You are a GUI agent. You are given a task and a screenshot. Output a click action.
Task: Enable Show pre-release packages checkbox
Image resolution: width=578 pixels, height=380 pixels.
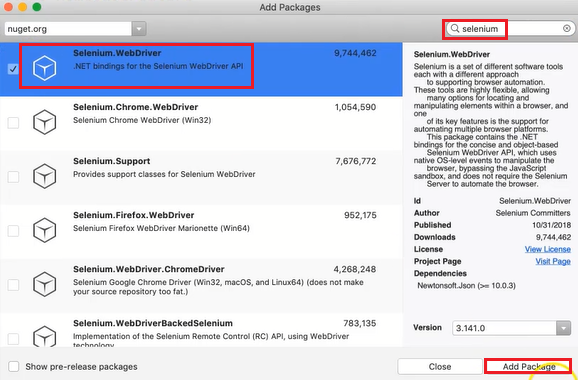pyautogui.click(x=14, y=366)
